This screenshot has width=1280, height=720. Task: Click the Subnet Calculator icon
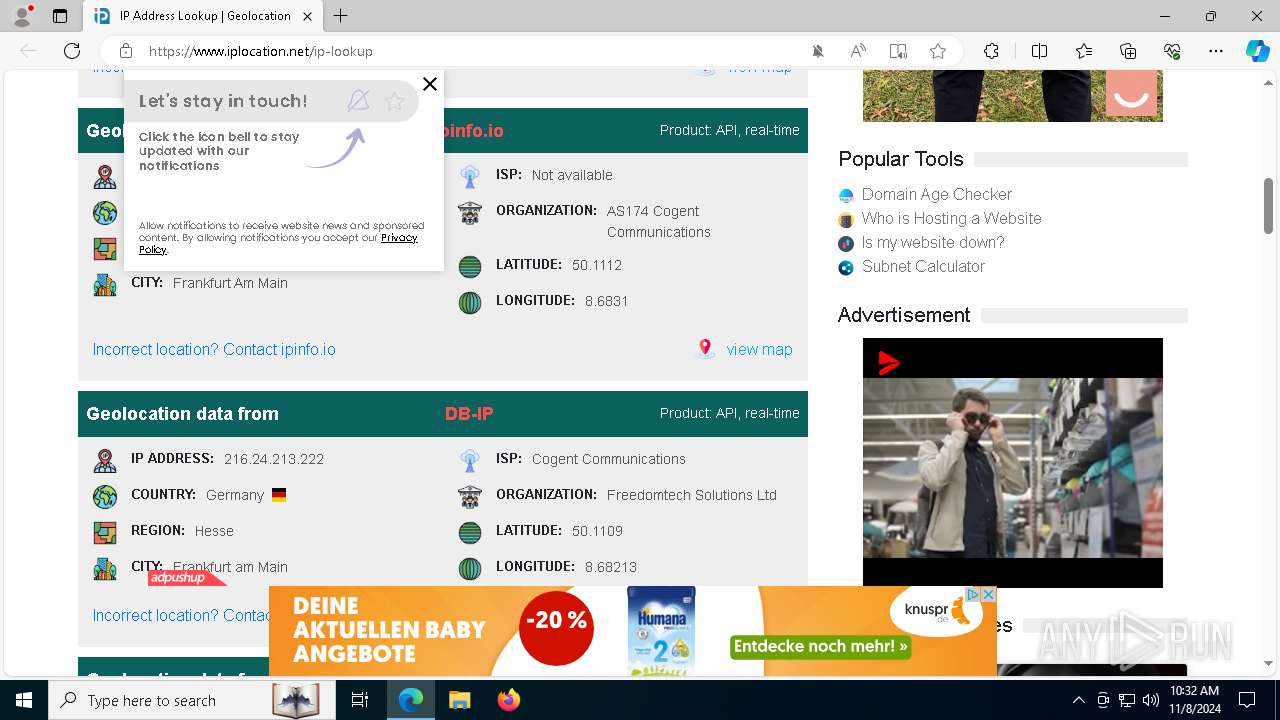[846, 267]
